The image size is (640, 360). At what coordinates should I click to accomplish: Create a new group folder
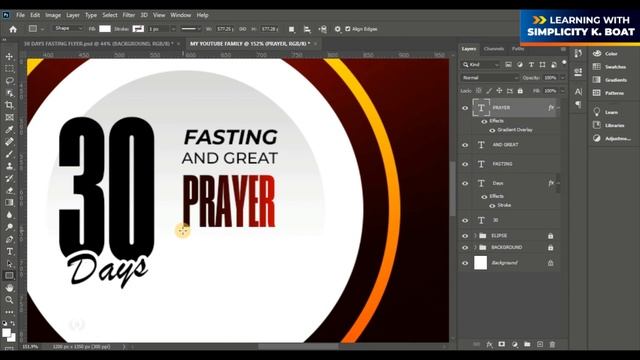(527, 344)
